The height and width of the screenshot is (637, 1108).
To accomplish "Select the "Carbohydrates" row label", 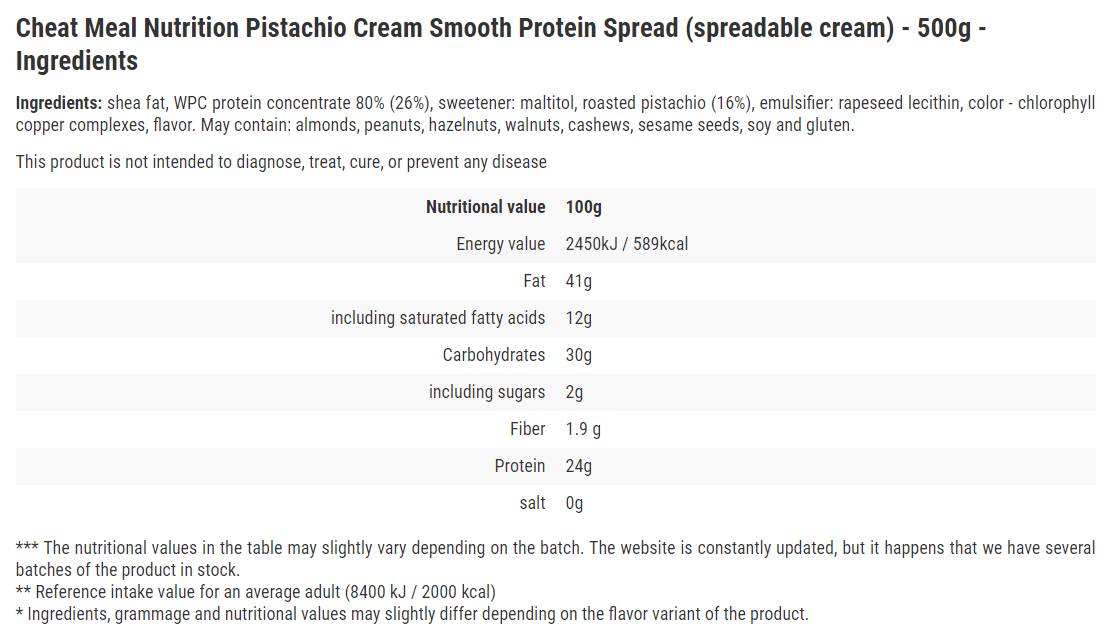I will click(494, 355).
